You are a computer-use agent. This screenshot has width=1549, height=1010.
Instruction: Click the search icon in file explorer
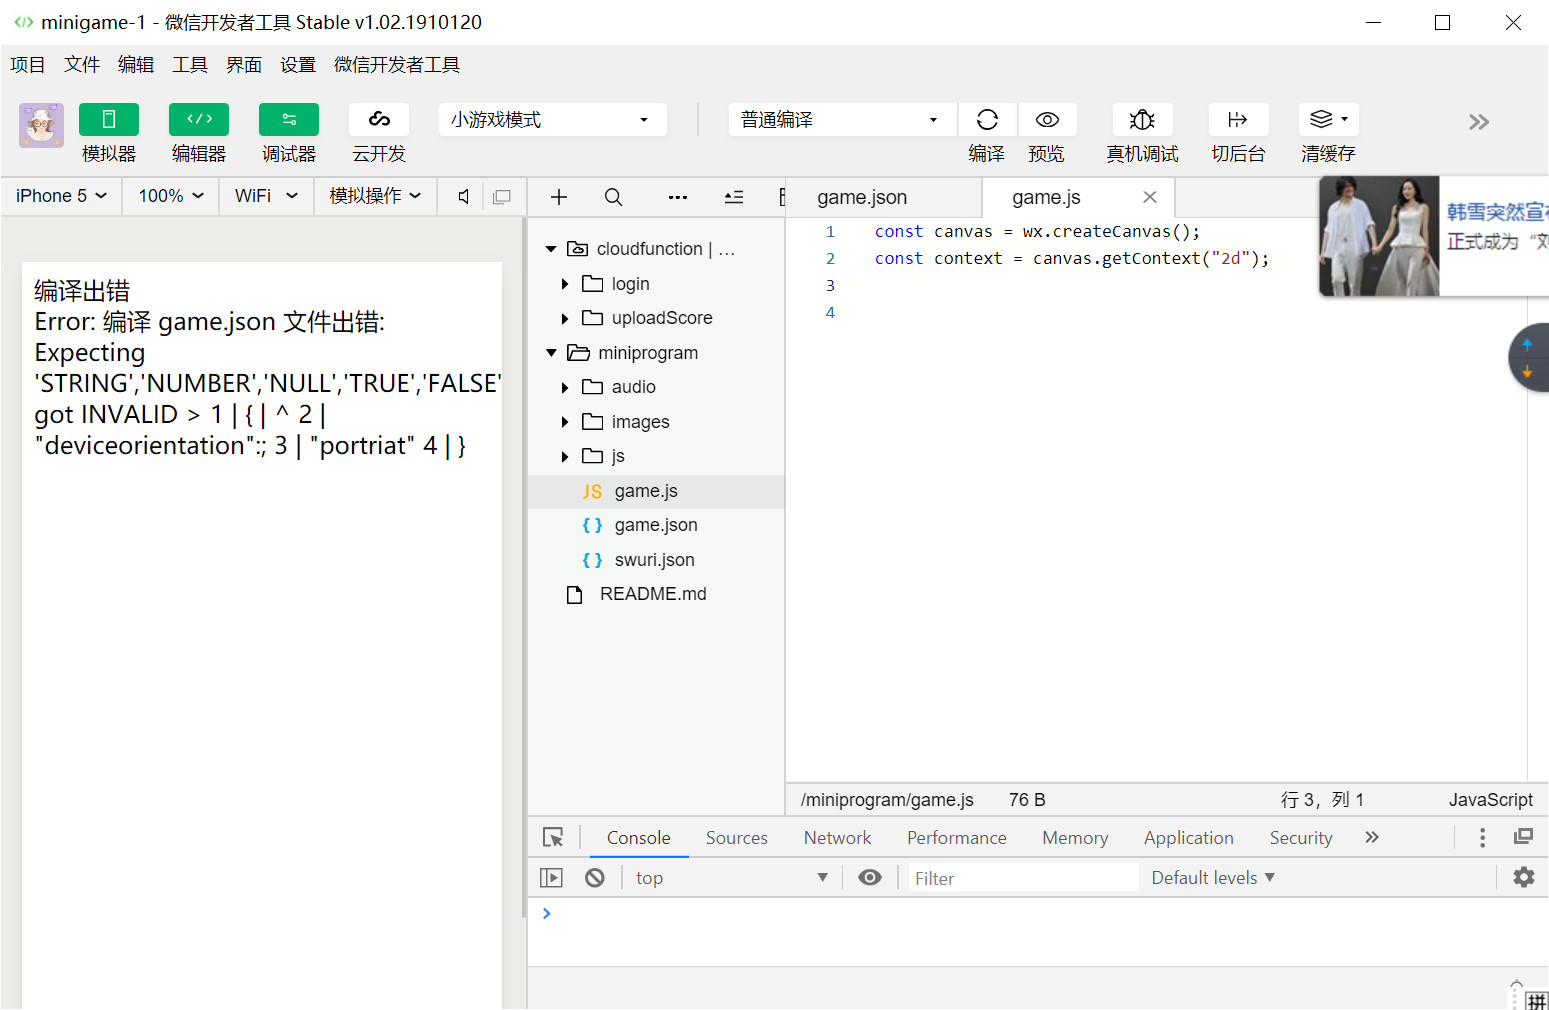click(x=613, y=197)
